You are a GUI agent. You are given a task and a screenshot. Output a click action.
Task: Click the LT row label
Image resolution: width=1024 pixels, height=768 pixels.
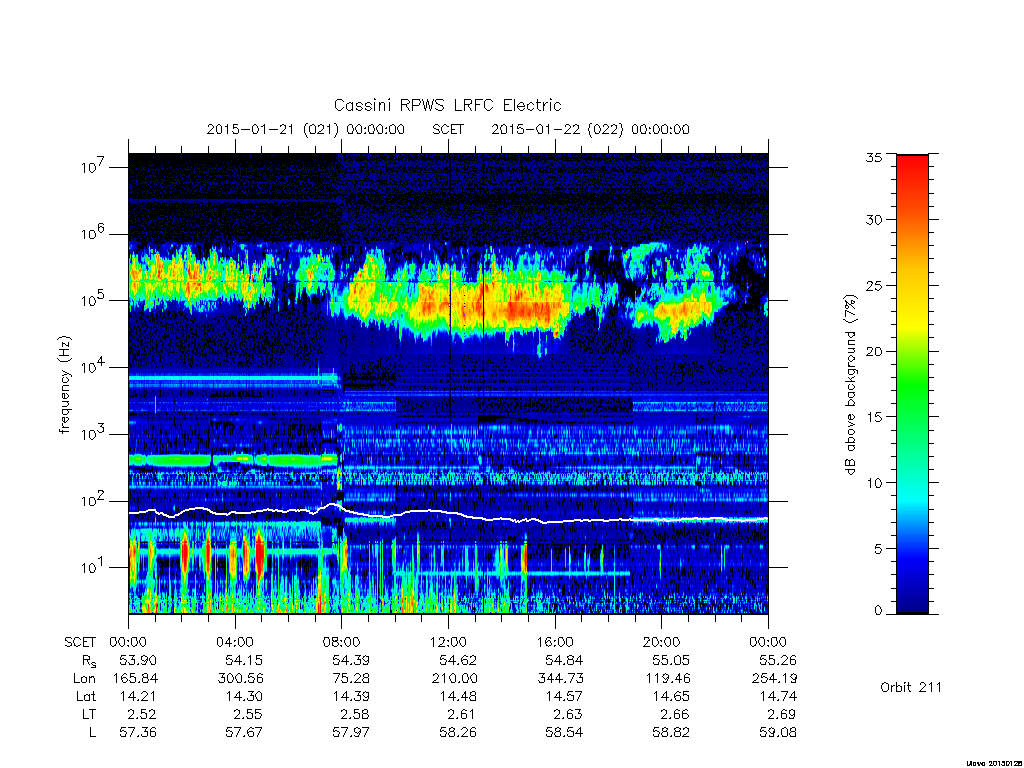[x=88, y=714]
